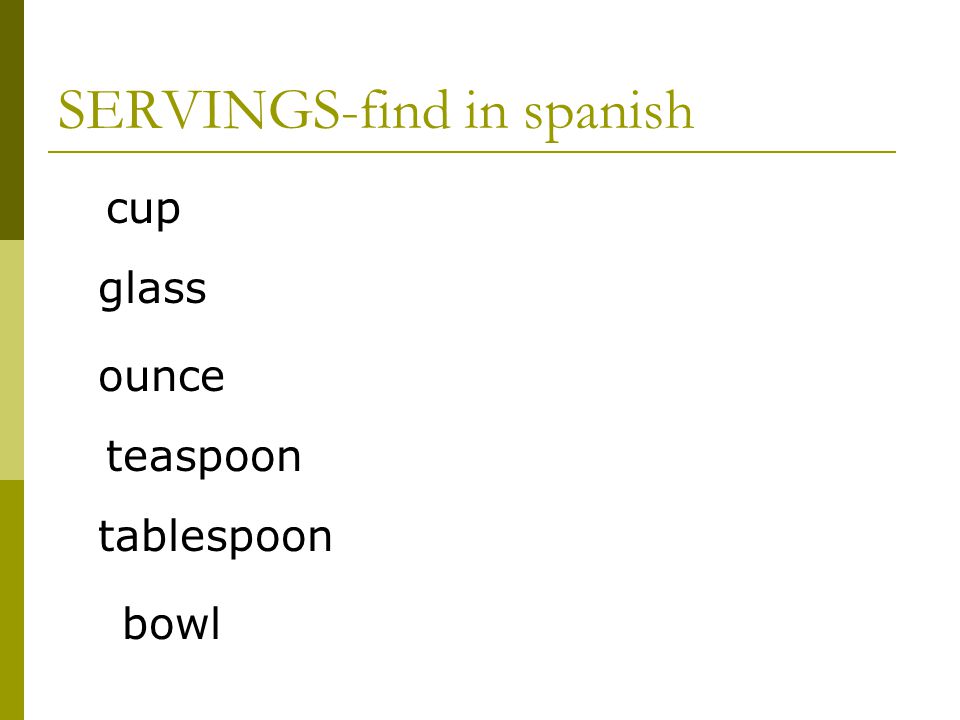Click the word "spanish" in the title
This screenshot has height=720, width=960.
[x=609, y=114]
